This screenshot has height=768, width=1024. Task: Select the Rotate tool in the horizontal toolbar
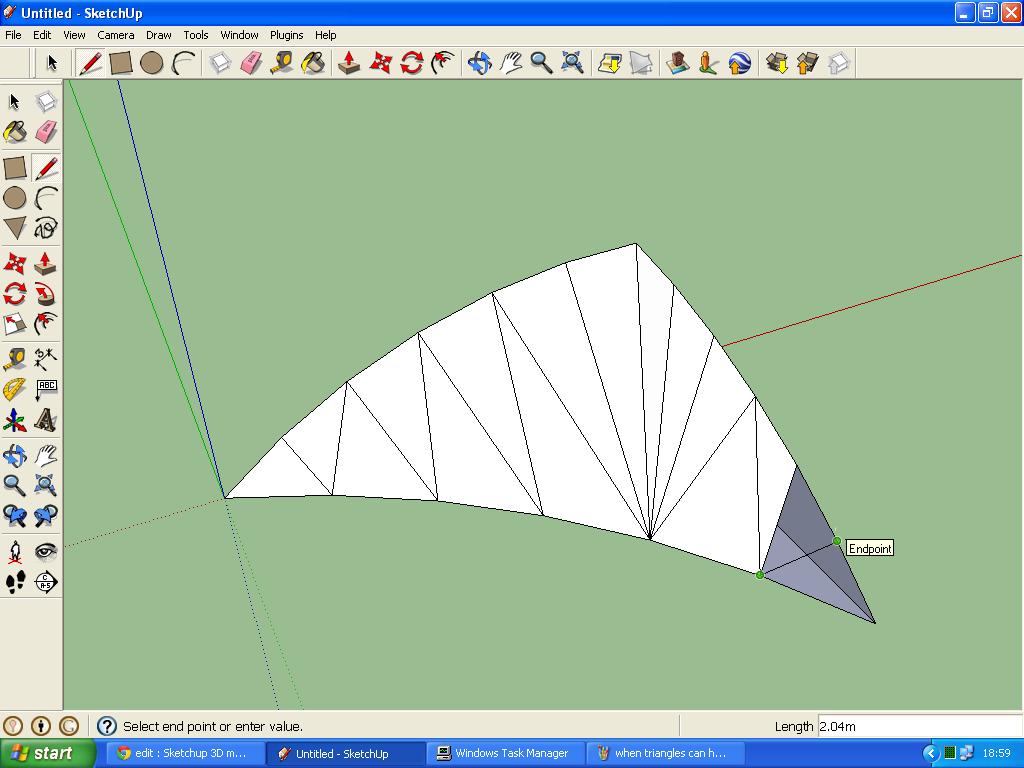tap(411, 63)
